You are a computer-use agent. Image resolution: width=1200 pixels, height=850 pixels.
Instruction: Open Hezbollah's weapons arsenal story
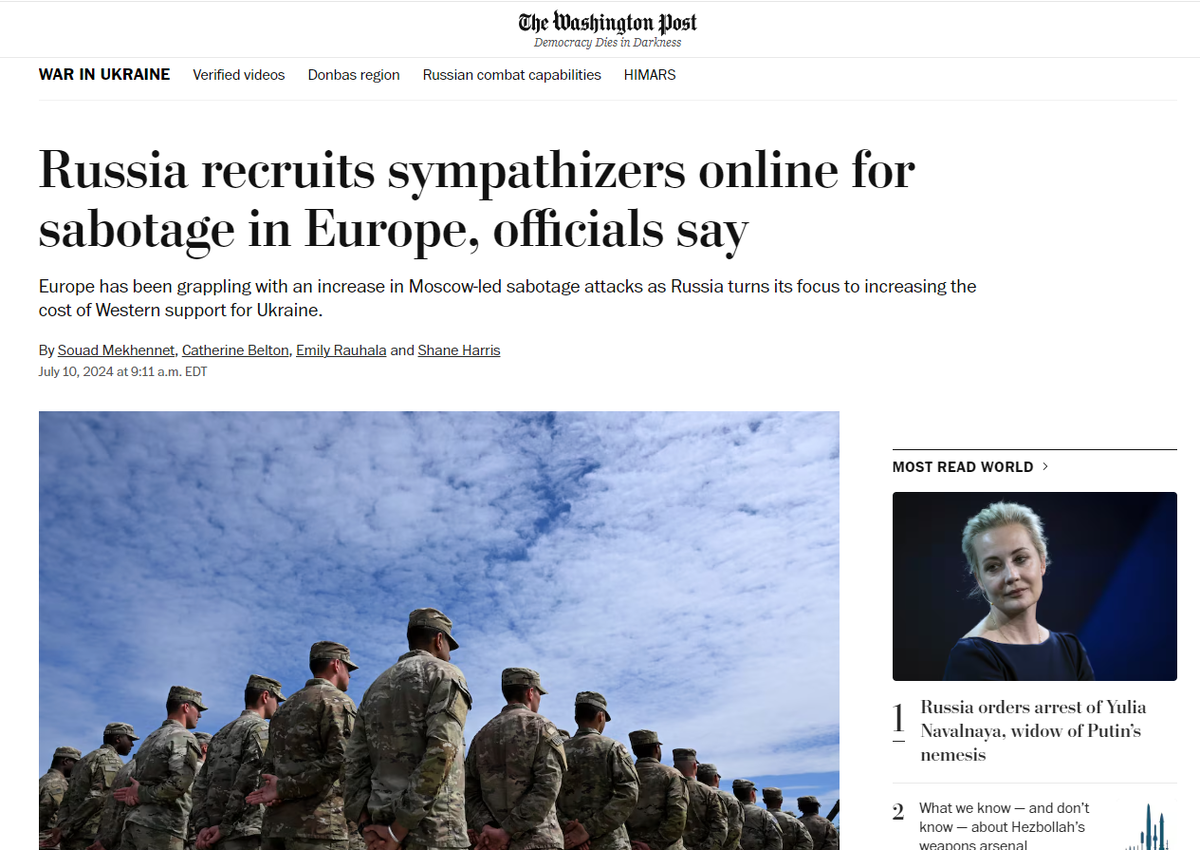(x=1004, y=827)
